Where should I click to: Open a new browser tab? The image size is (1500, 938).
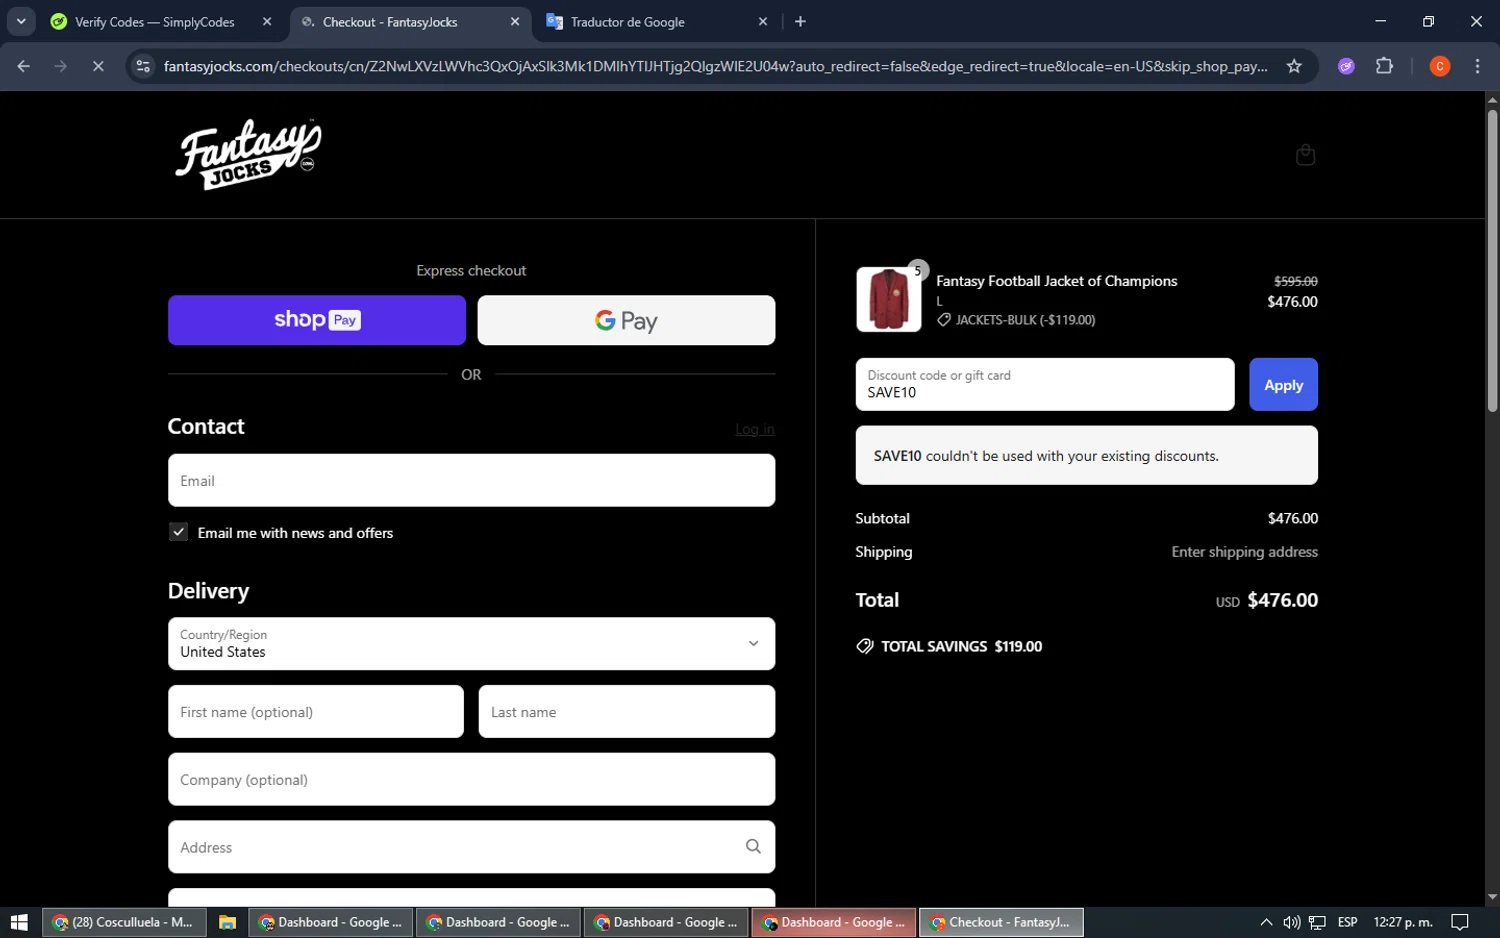pos(800,22)
